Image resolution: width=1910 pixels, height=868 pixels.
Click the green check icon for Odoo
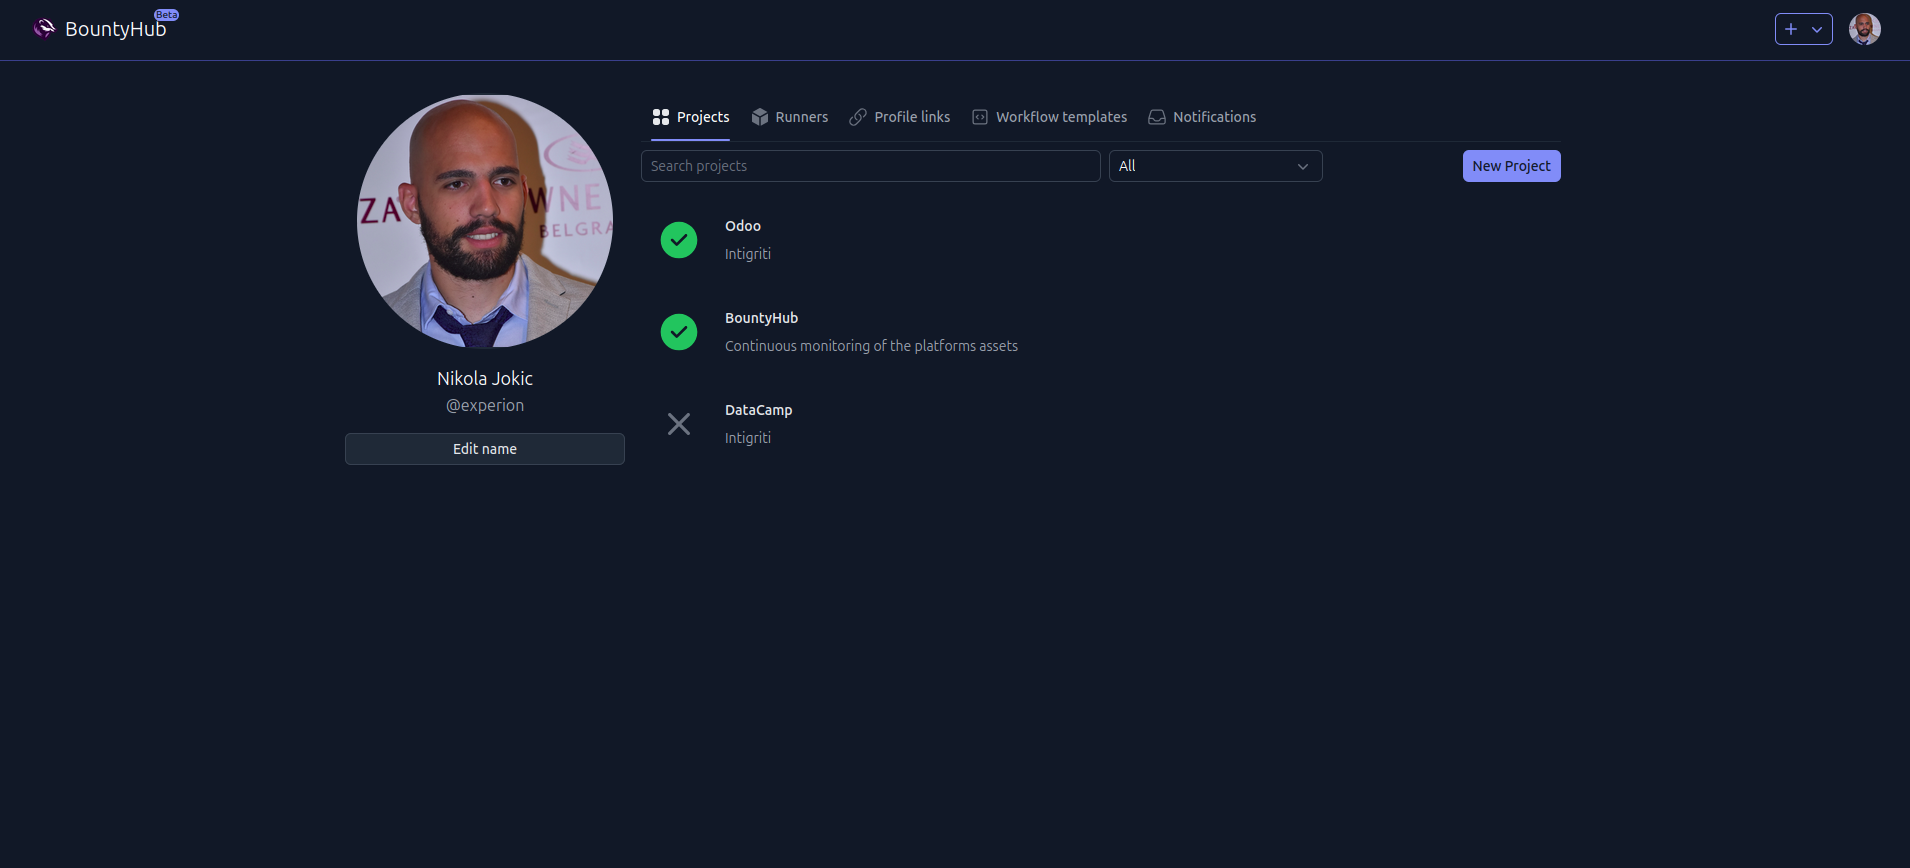pyautogui.click(x=679, y=240)
